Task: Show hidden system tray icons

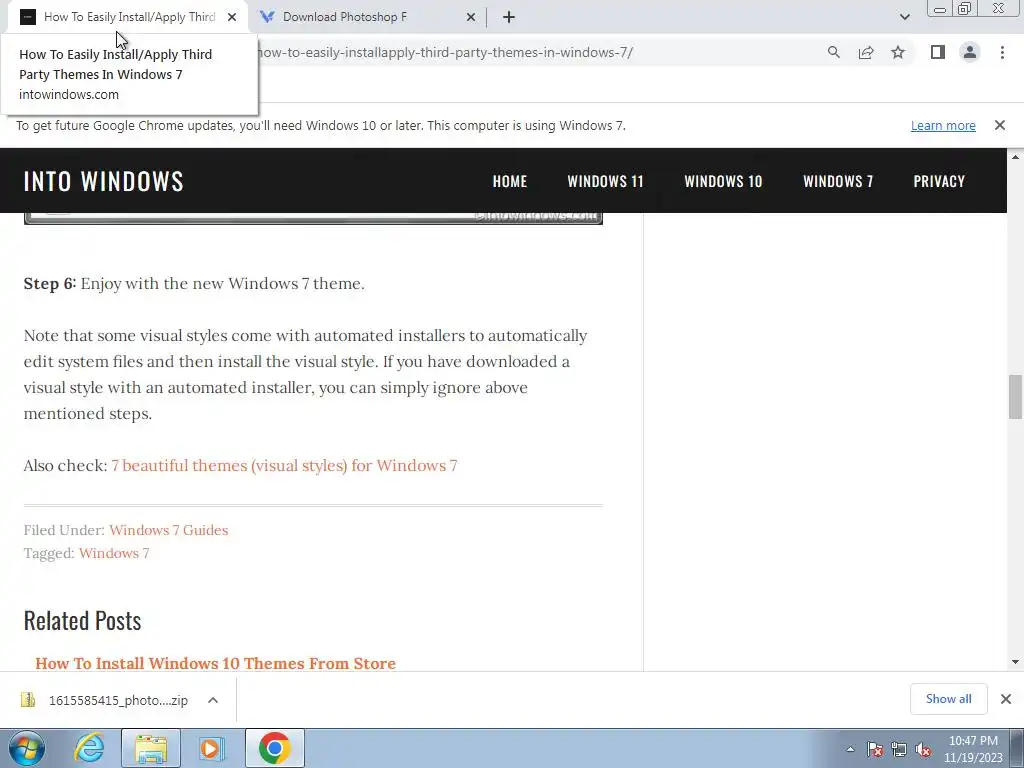Action: [850, 750]
